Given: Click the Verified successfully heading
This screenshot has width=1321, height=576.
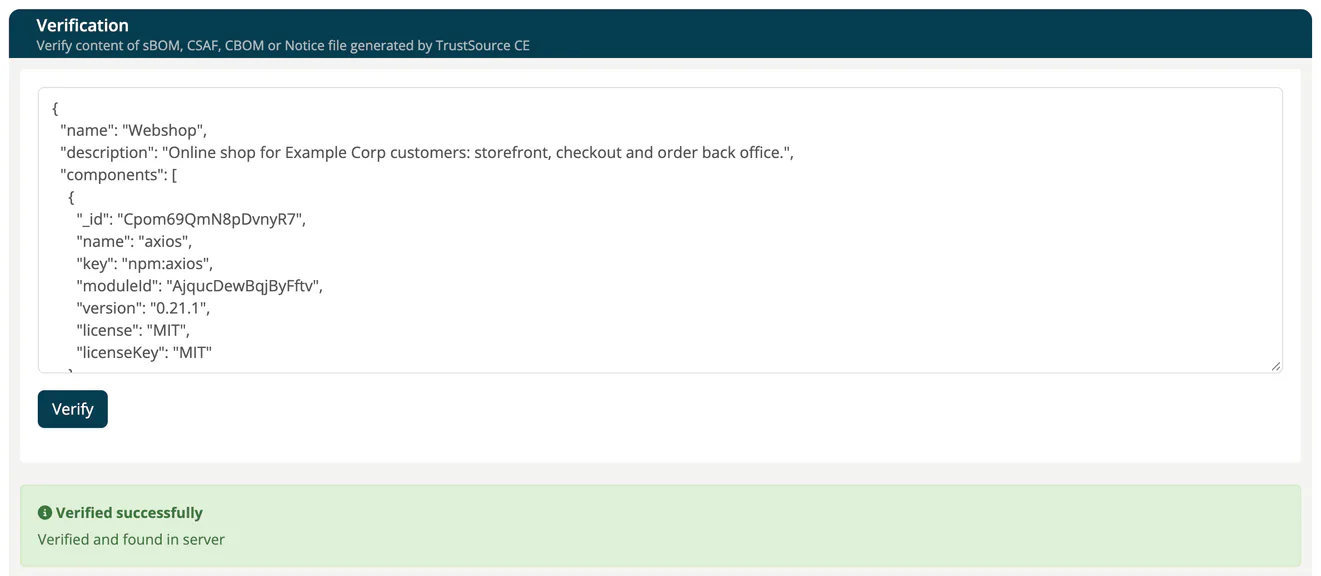Looking at the screenshot, I should (129, 513).
